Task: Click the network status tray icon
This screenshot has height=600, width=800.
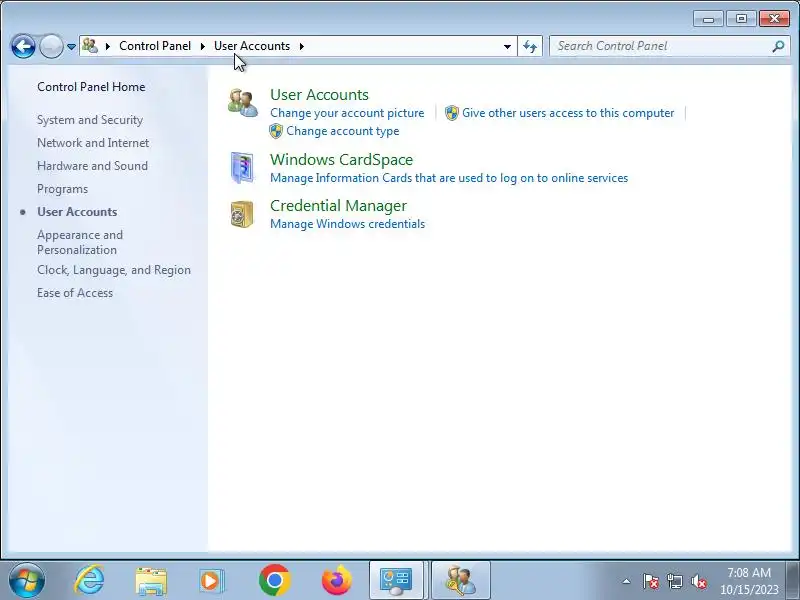Action: (x=675, y=581)
